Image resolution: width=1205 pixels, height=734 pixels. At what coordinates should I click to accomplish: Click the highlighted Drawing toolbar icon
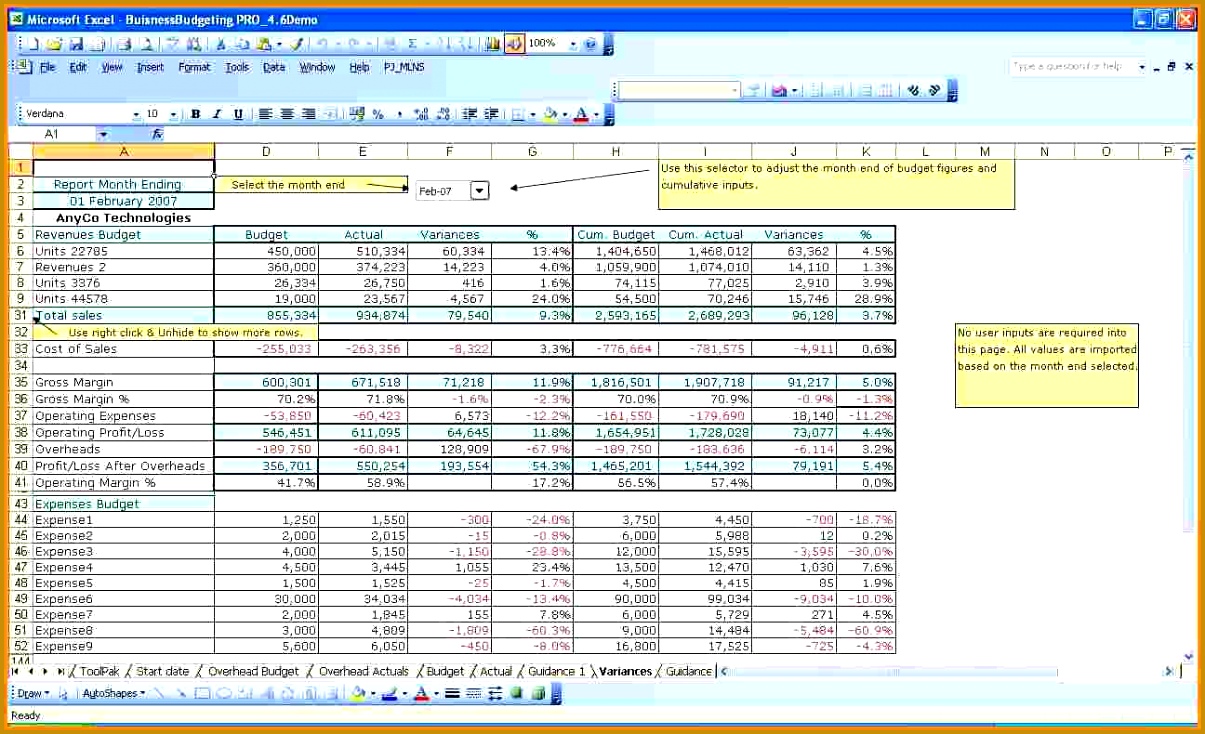click(514, 44)
